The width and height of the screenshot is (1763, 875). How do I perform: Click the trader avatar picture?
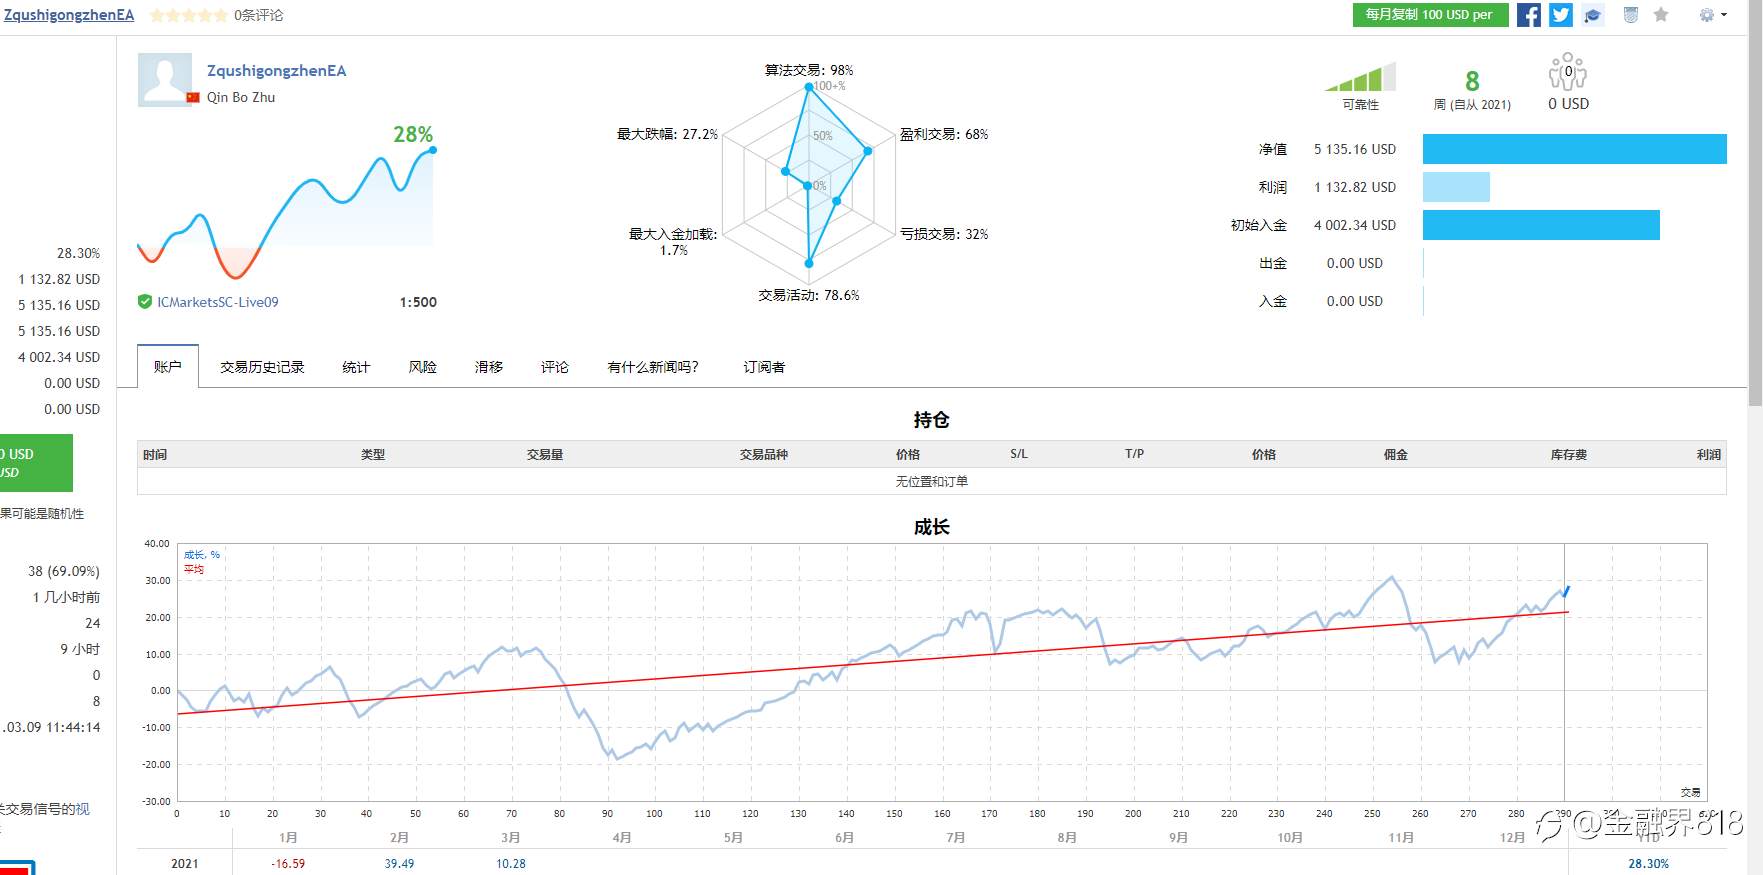point(165,80)
